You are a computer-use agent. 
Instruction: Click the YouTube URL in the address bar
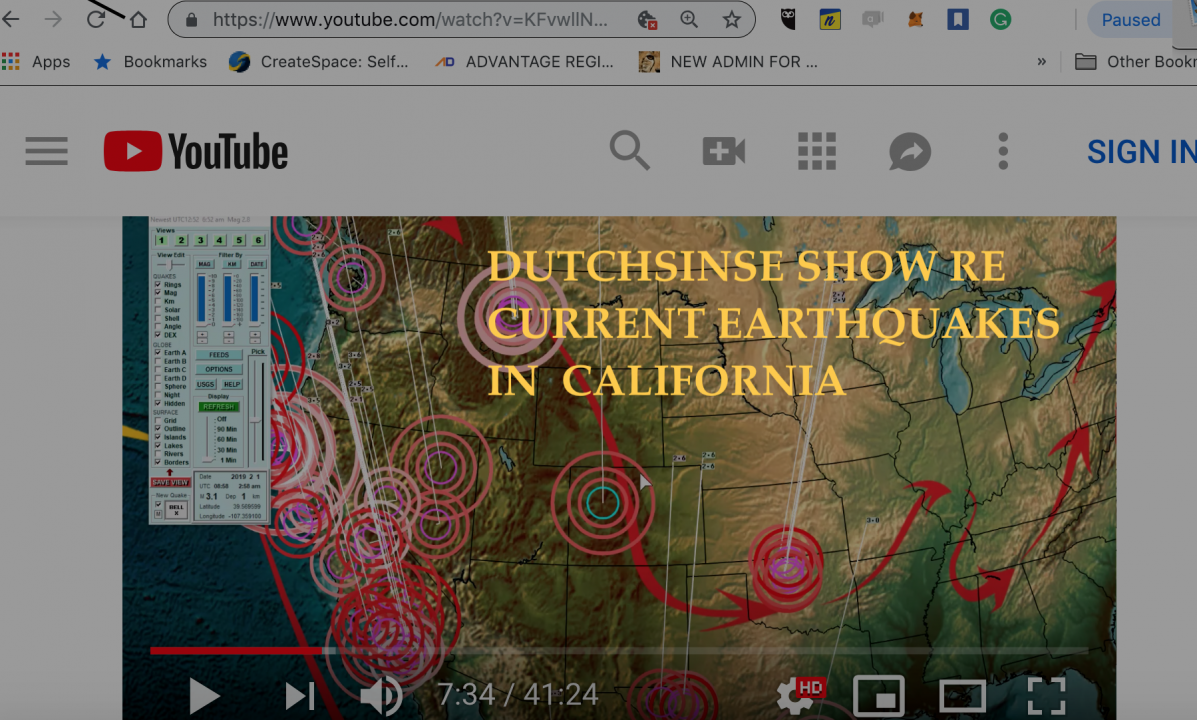[410, 20]
